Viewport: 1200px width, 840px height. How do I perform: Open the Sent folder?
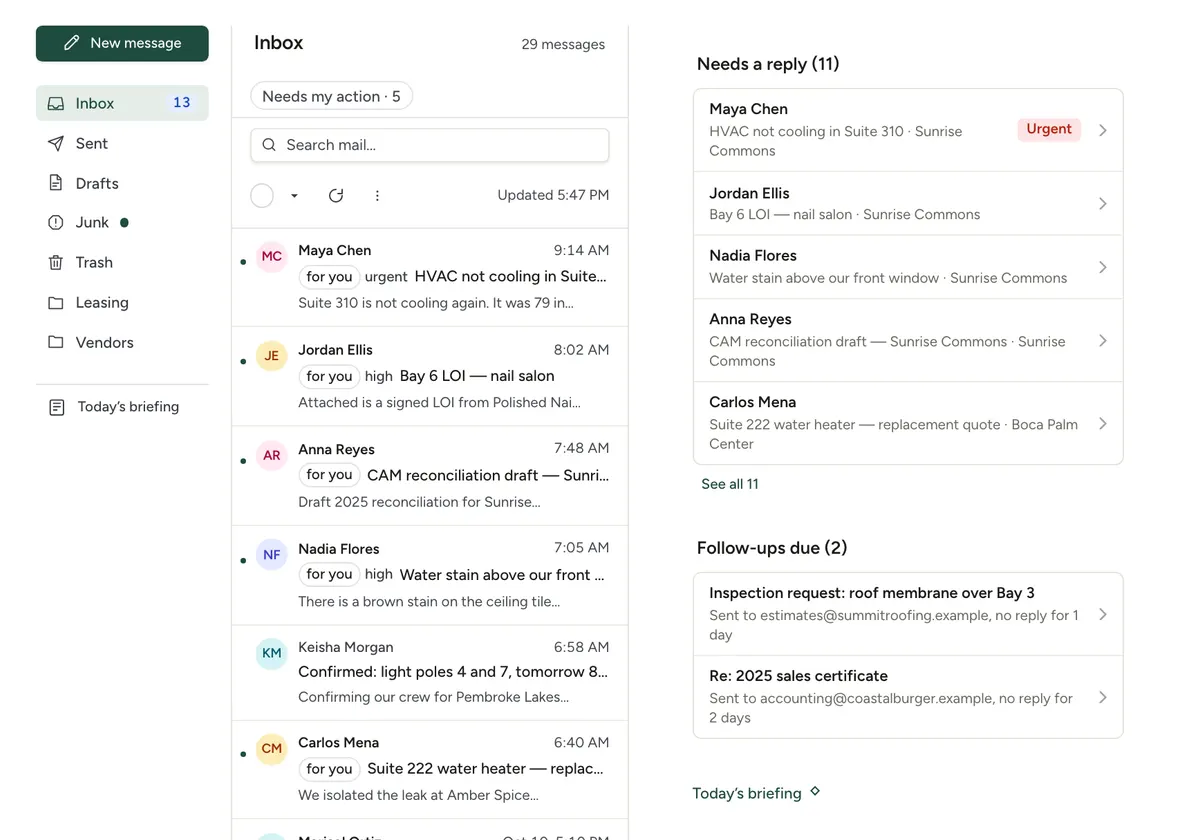122,143
